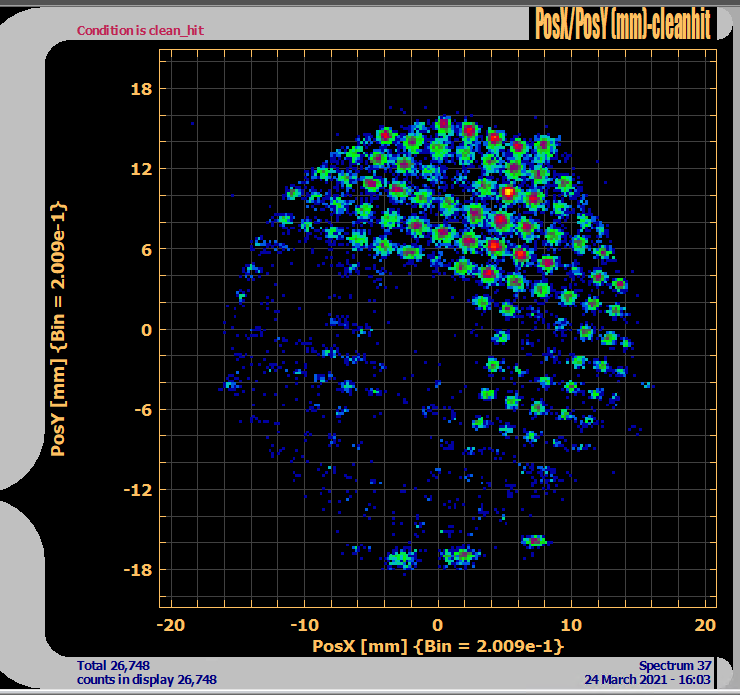Click the PosX/PosY (mm)-cleanhit title
Viewport: 740px width, 697px height.
(622, 24)
